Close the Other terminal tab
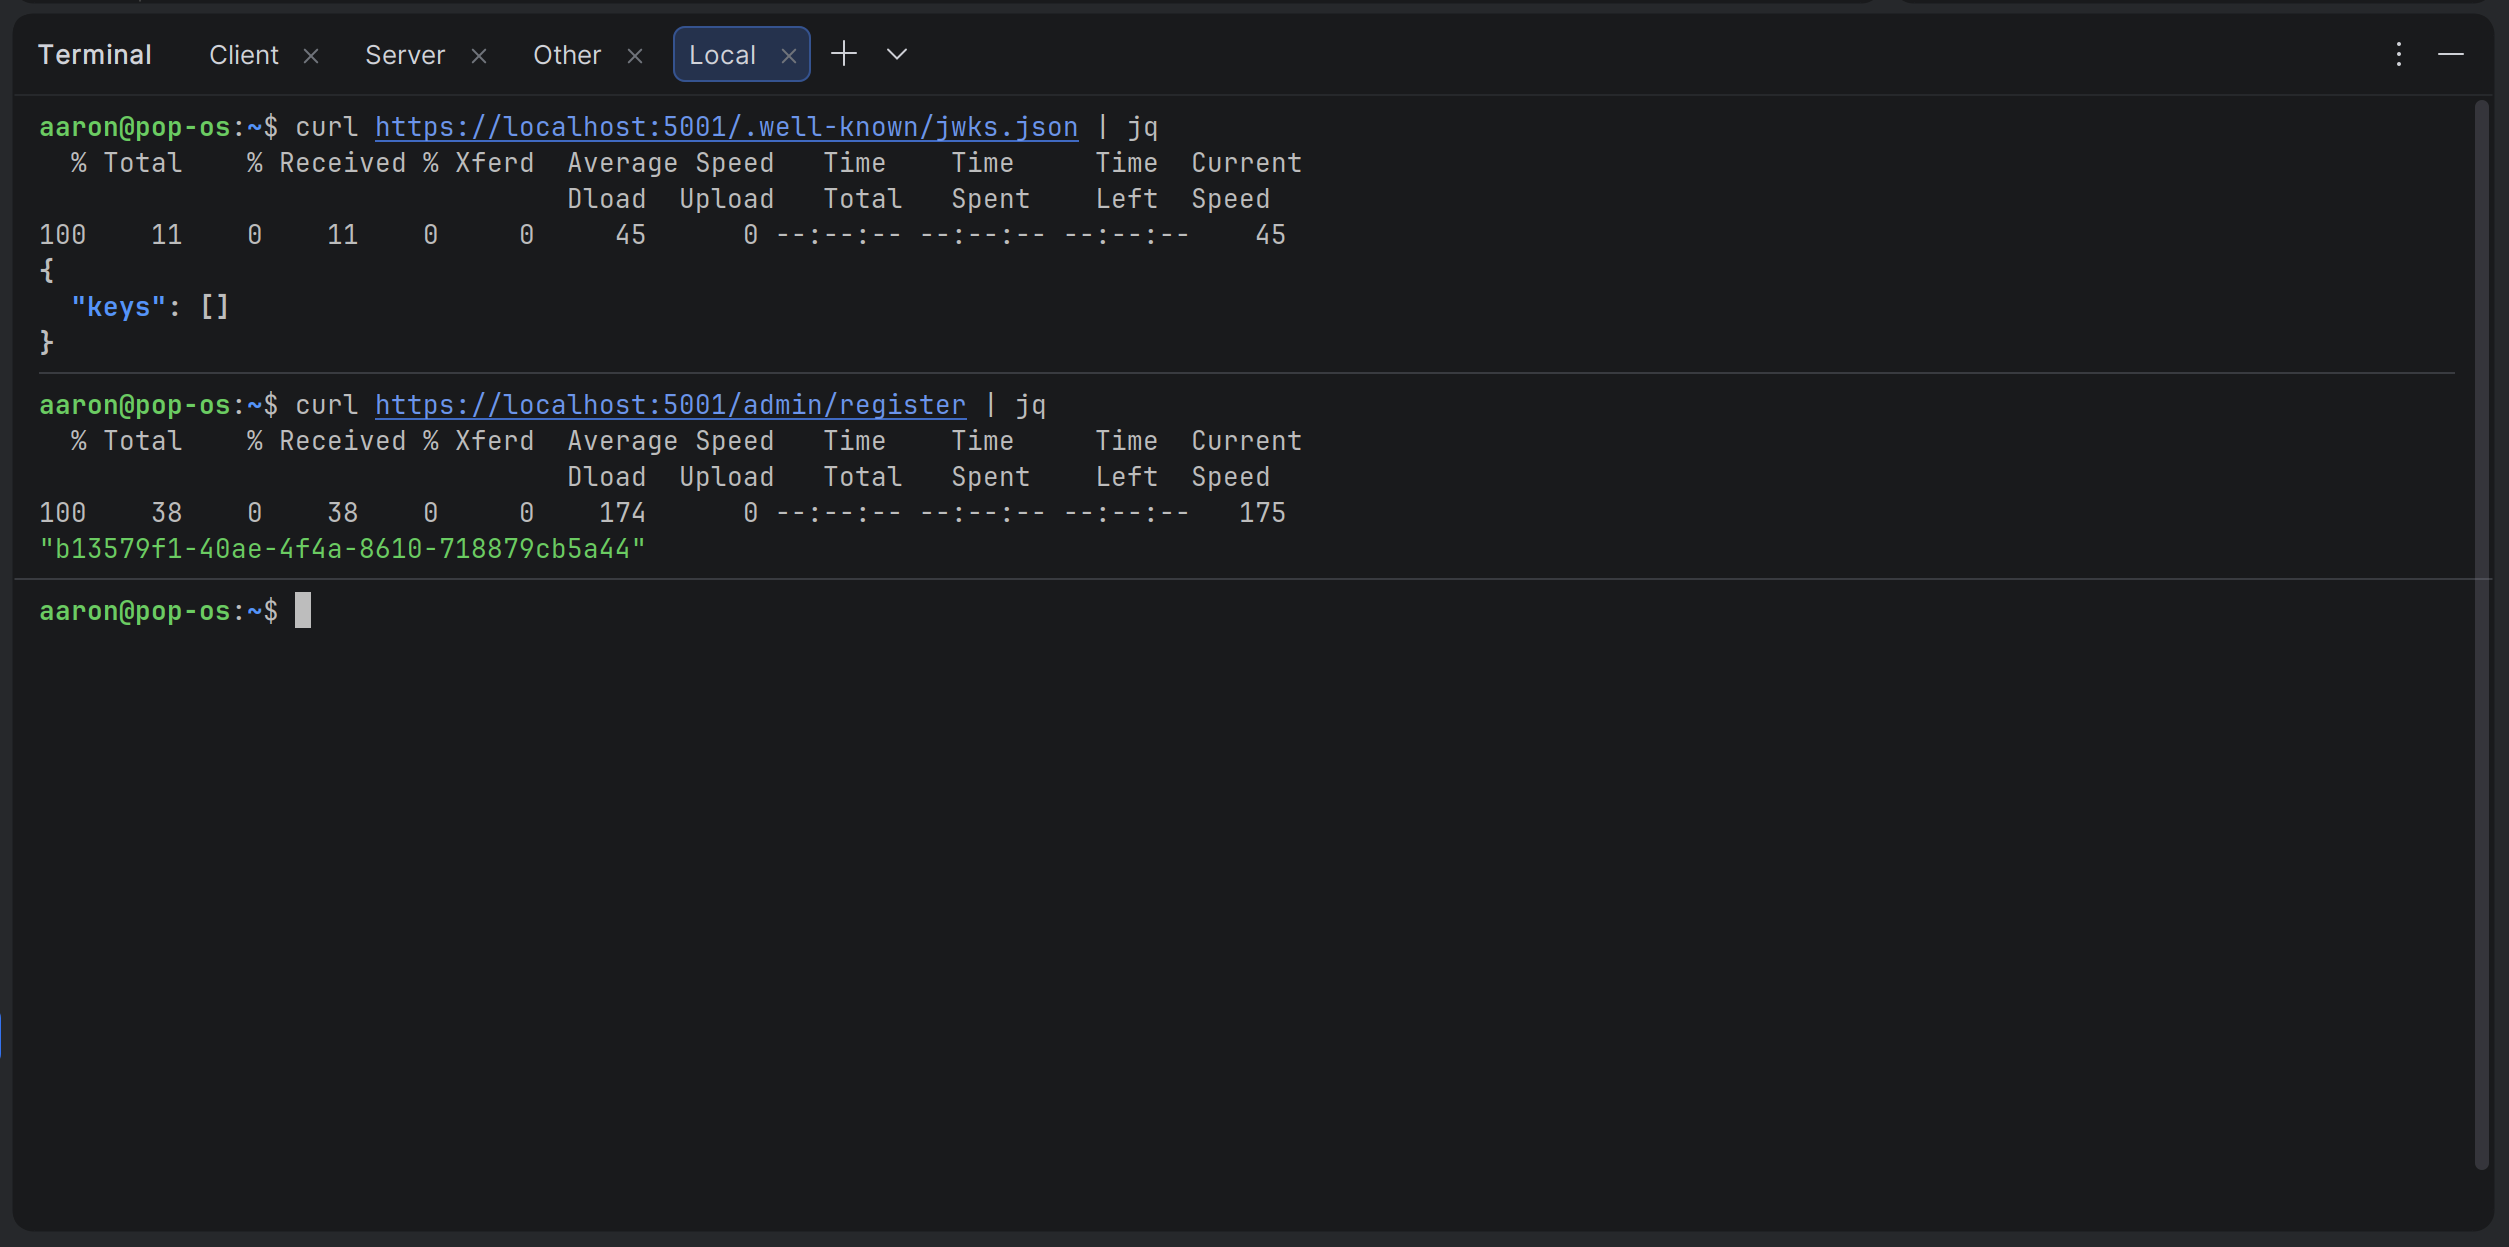The height and width of the screenshot is (1247, 2509). click(x=635, y=56)
